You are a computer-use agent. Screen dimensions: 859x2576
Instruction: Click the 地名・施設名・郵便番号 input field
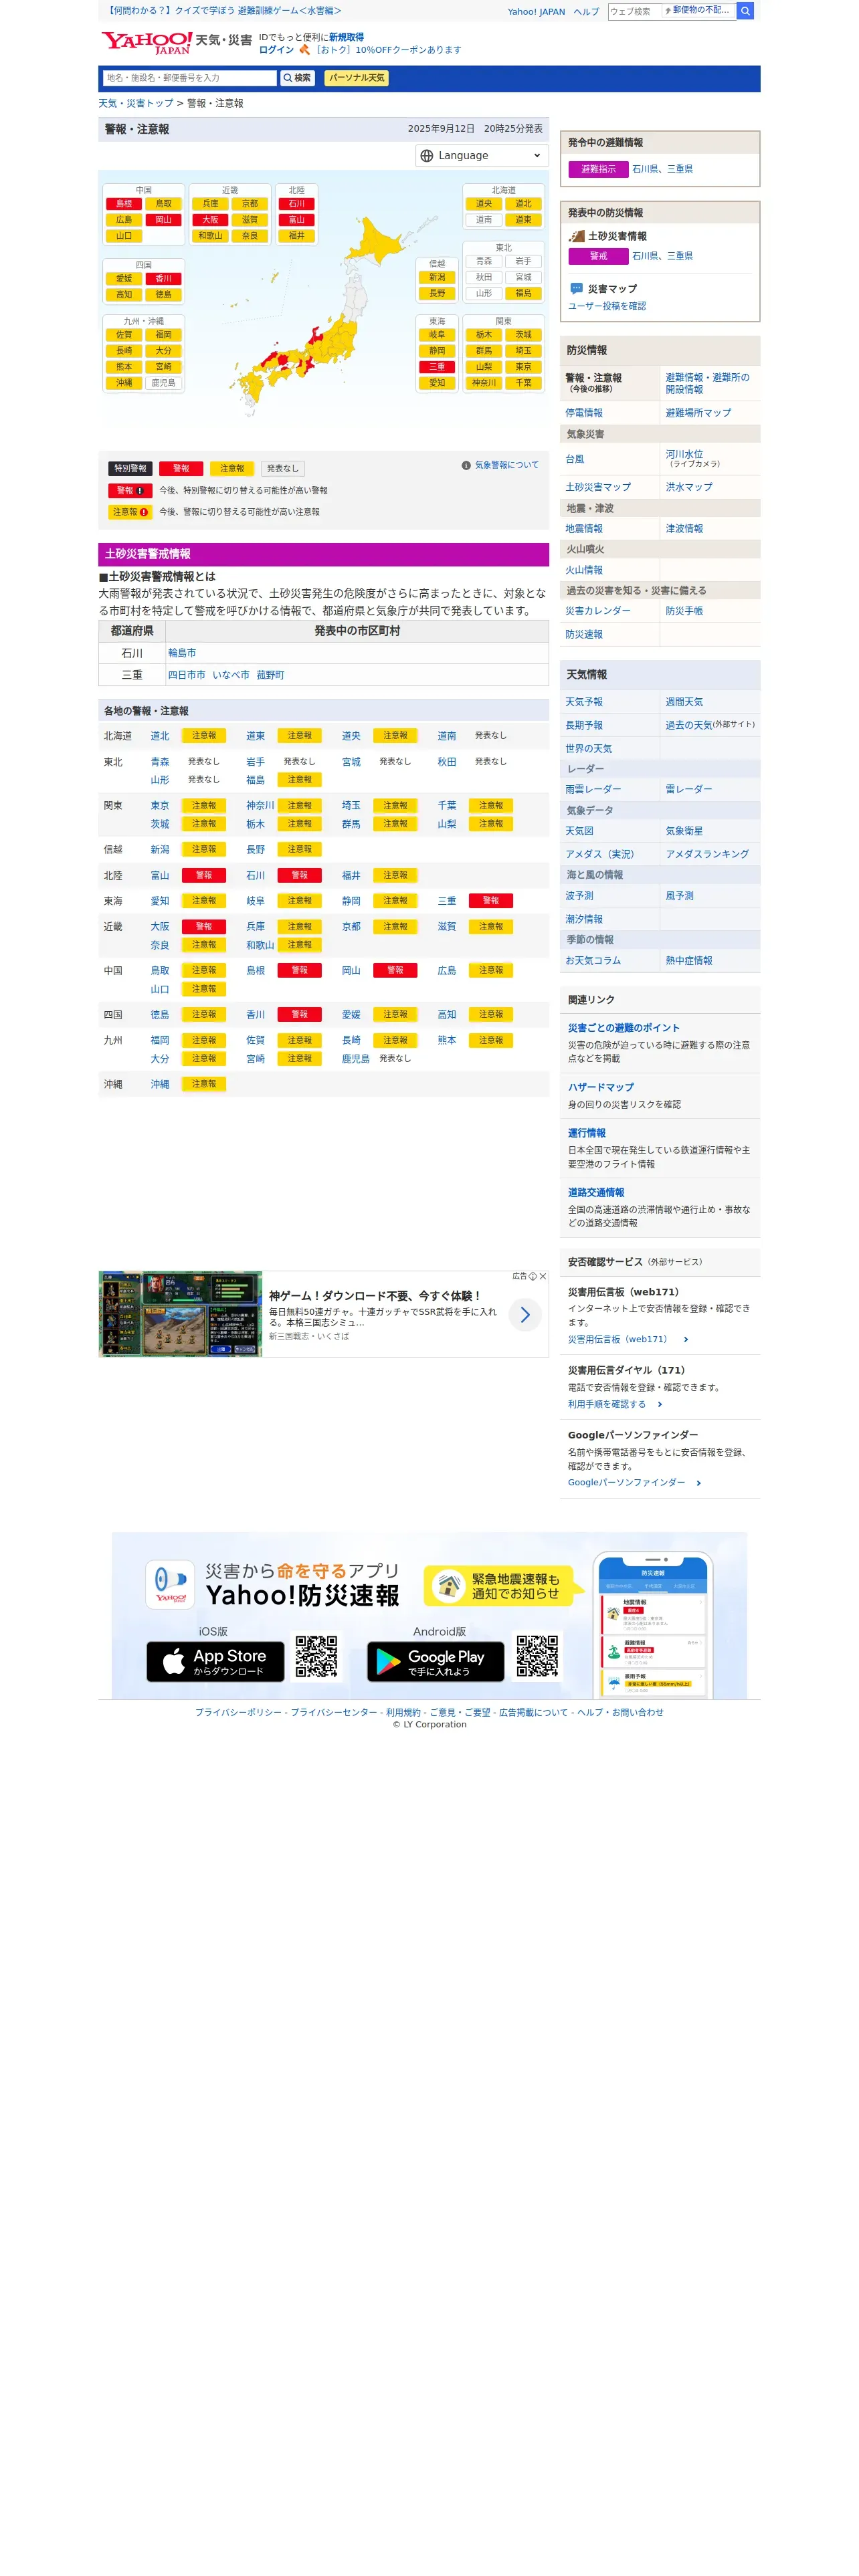coord(190,78)
